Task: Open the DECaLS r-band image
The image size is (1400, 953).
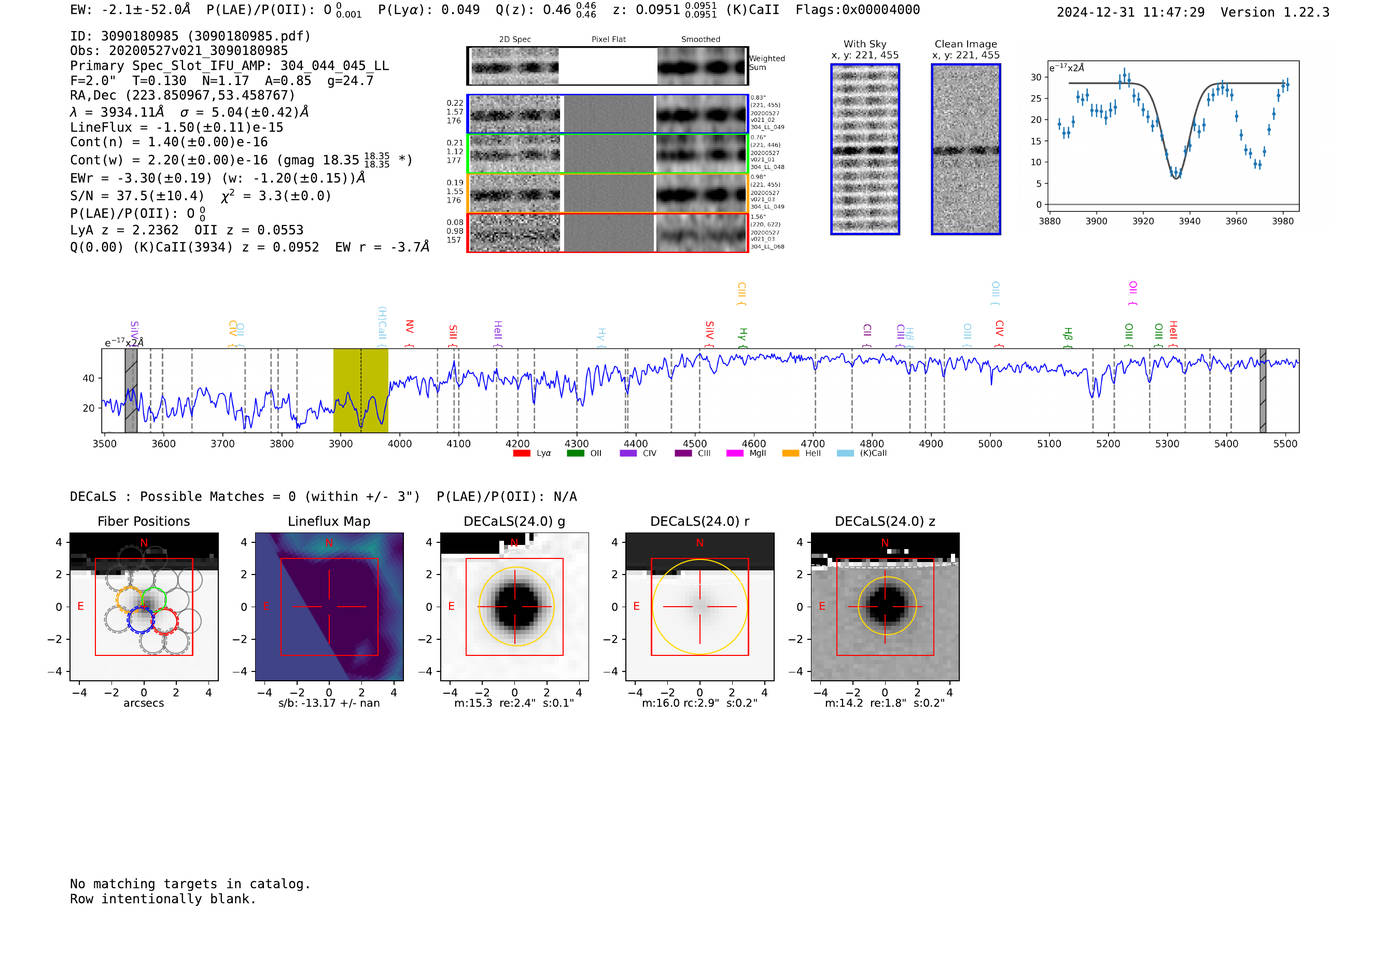Action: point(700,607)
